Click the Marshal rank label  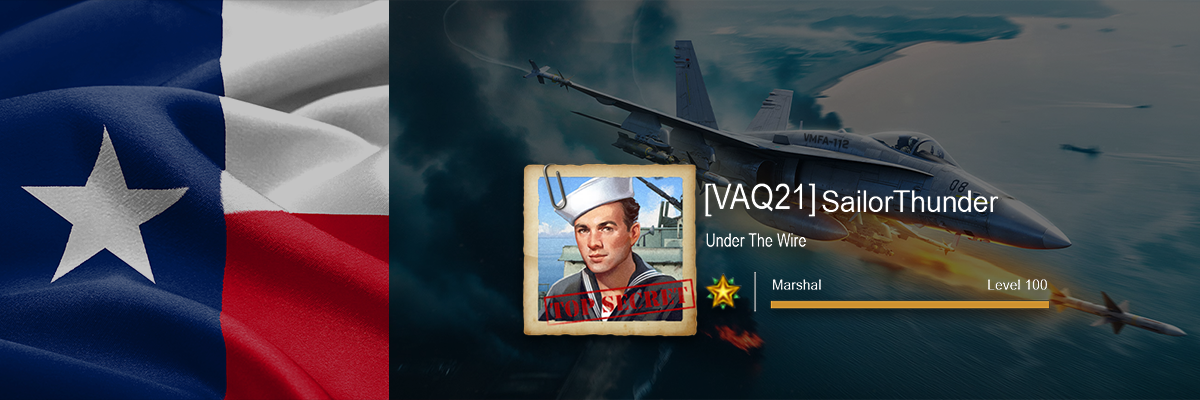coord(796,285)
